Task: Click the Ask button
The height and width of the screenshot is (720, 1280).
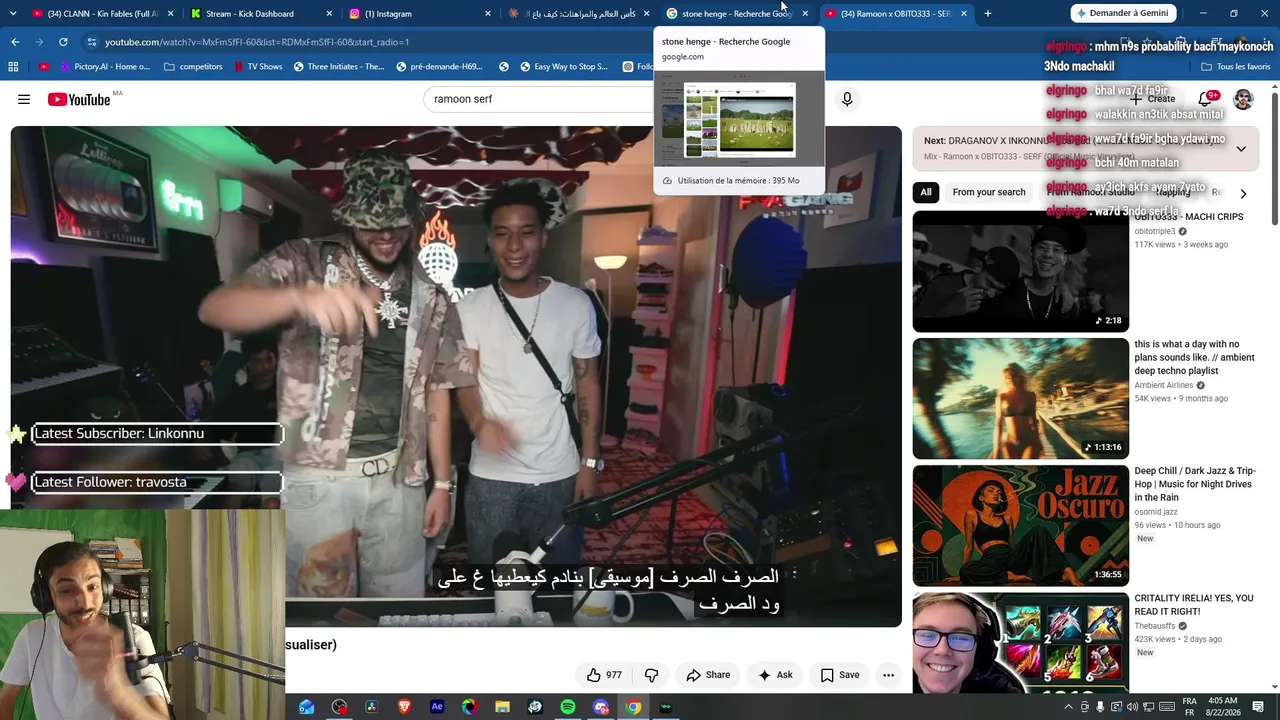Action: click(775, 675)
